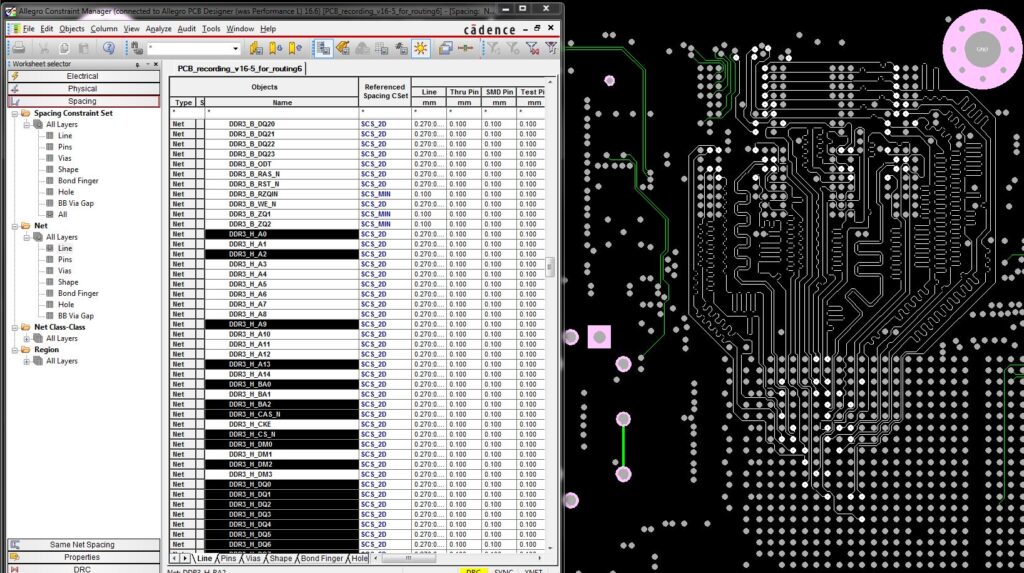Viewport: 1024px width, 573px height.
Task: Open the toolbar search combo box dropdown
Action: pyautogui.click(x=236, y=48)
